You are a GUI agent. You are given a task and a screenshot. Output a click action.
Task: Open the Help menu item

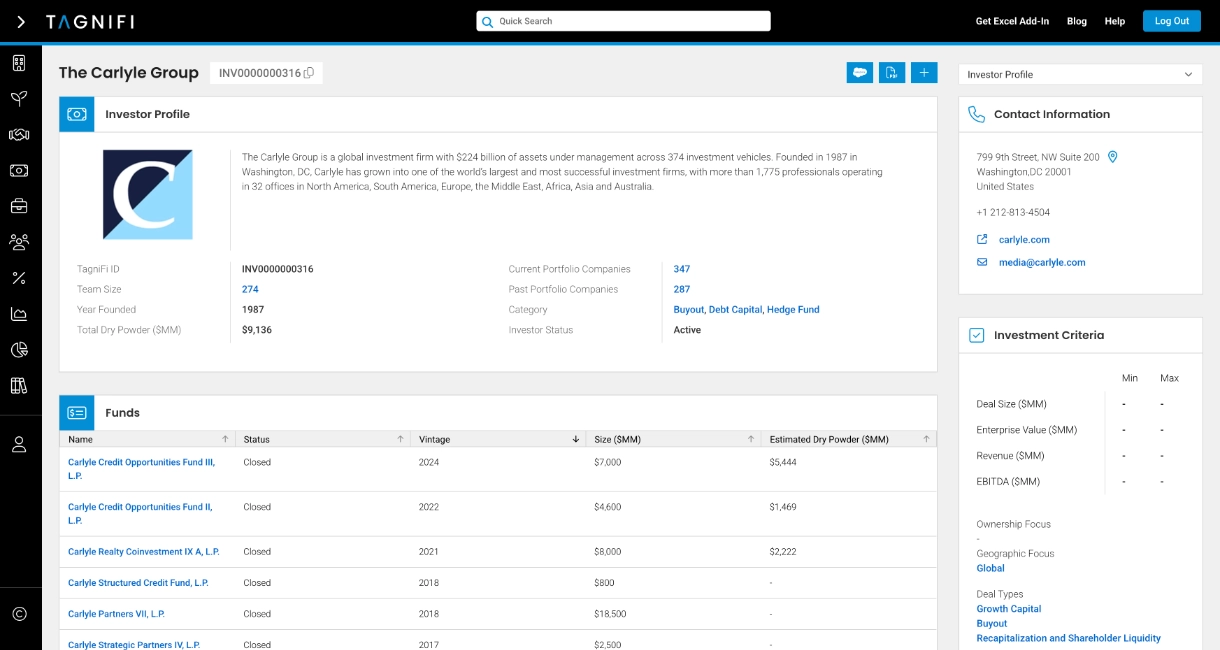tap(1114, 21)
